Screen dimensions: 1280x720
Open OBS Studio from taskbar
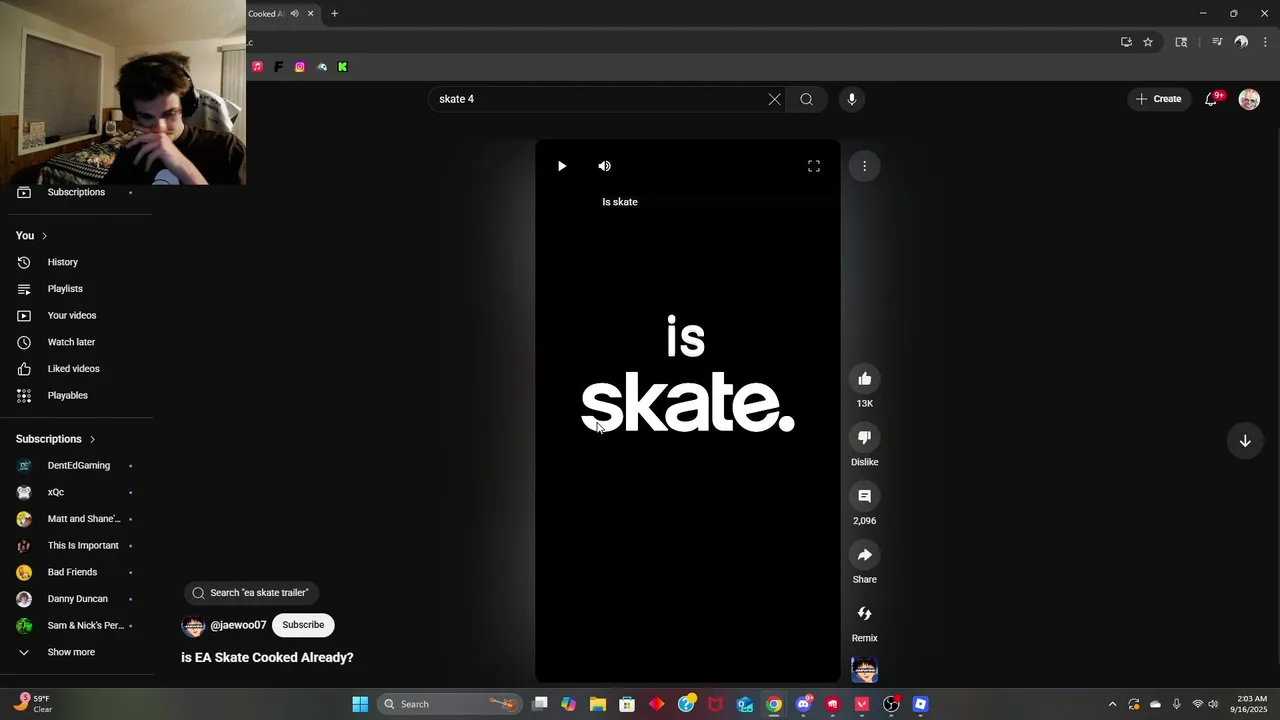891,704
